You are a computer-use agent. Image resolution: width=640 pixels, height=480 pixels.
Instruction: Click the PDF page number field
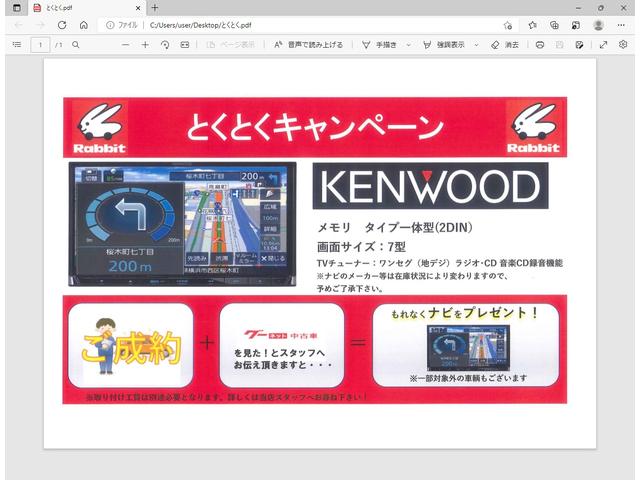point(40,45)
